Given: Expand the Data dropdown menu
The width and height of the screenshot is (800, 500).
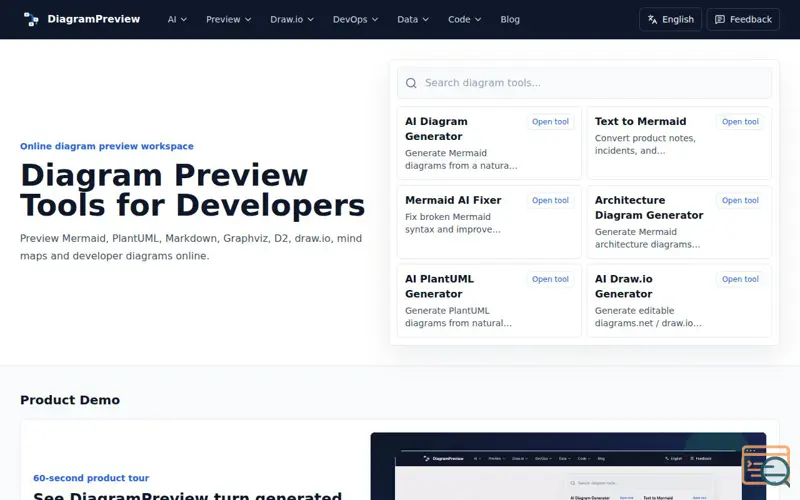Looking at the screenshot, I should pyautogui.click(x=413, y=19).
